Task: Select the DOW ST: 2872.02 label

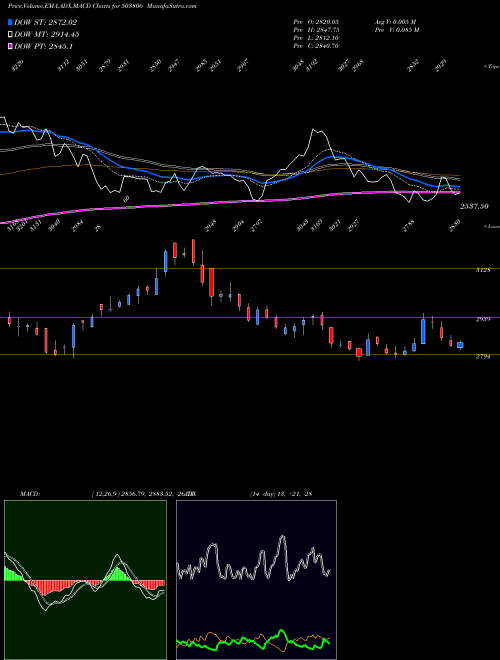Action: pos(45,22)
